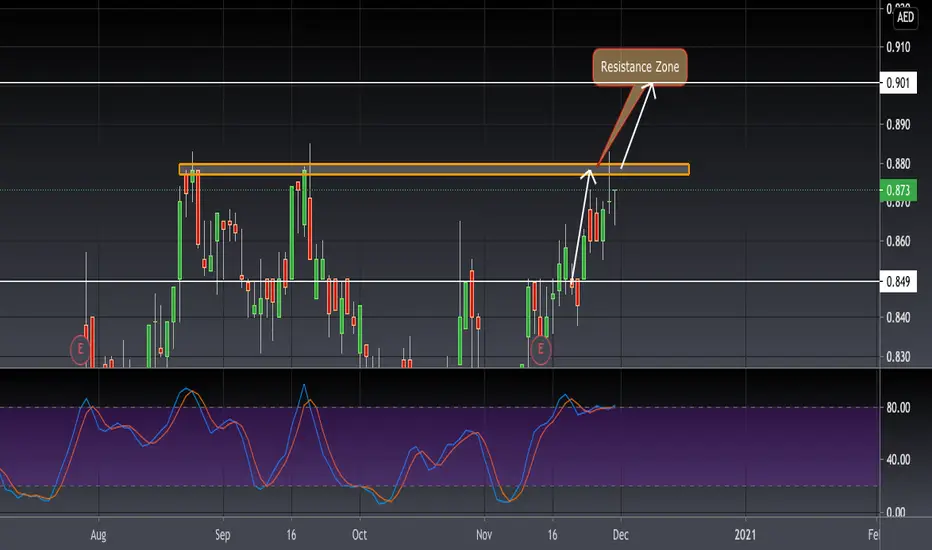The height and width of the screenshot is (550, 932).
Task: Select the orange resistance rectangle drawing
Action: 434,169
